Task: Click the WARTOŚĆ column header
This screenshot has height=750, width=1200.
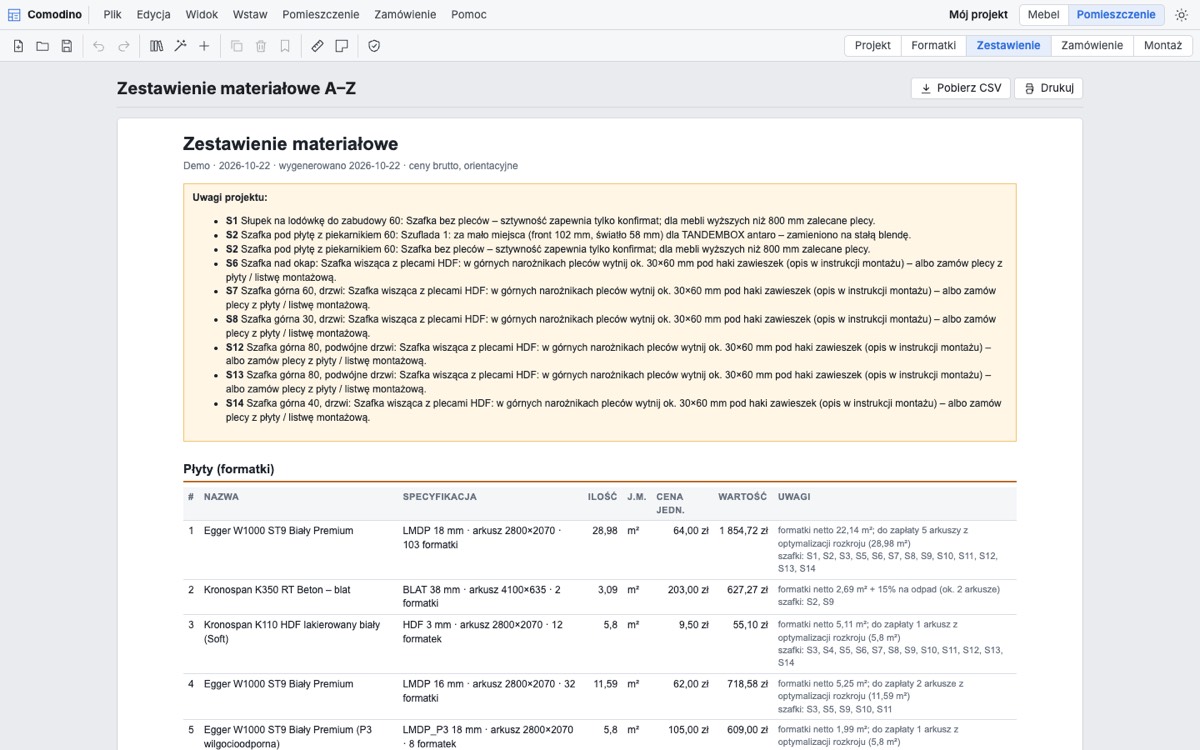Action: coord(742,497)
